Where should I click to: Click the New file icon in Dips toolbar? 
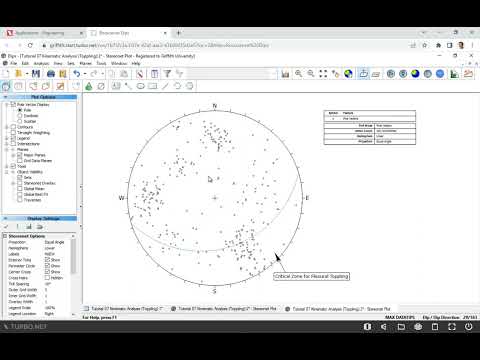[6, 74]
